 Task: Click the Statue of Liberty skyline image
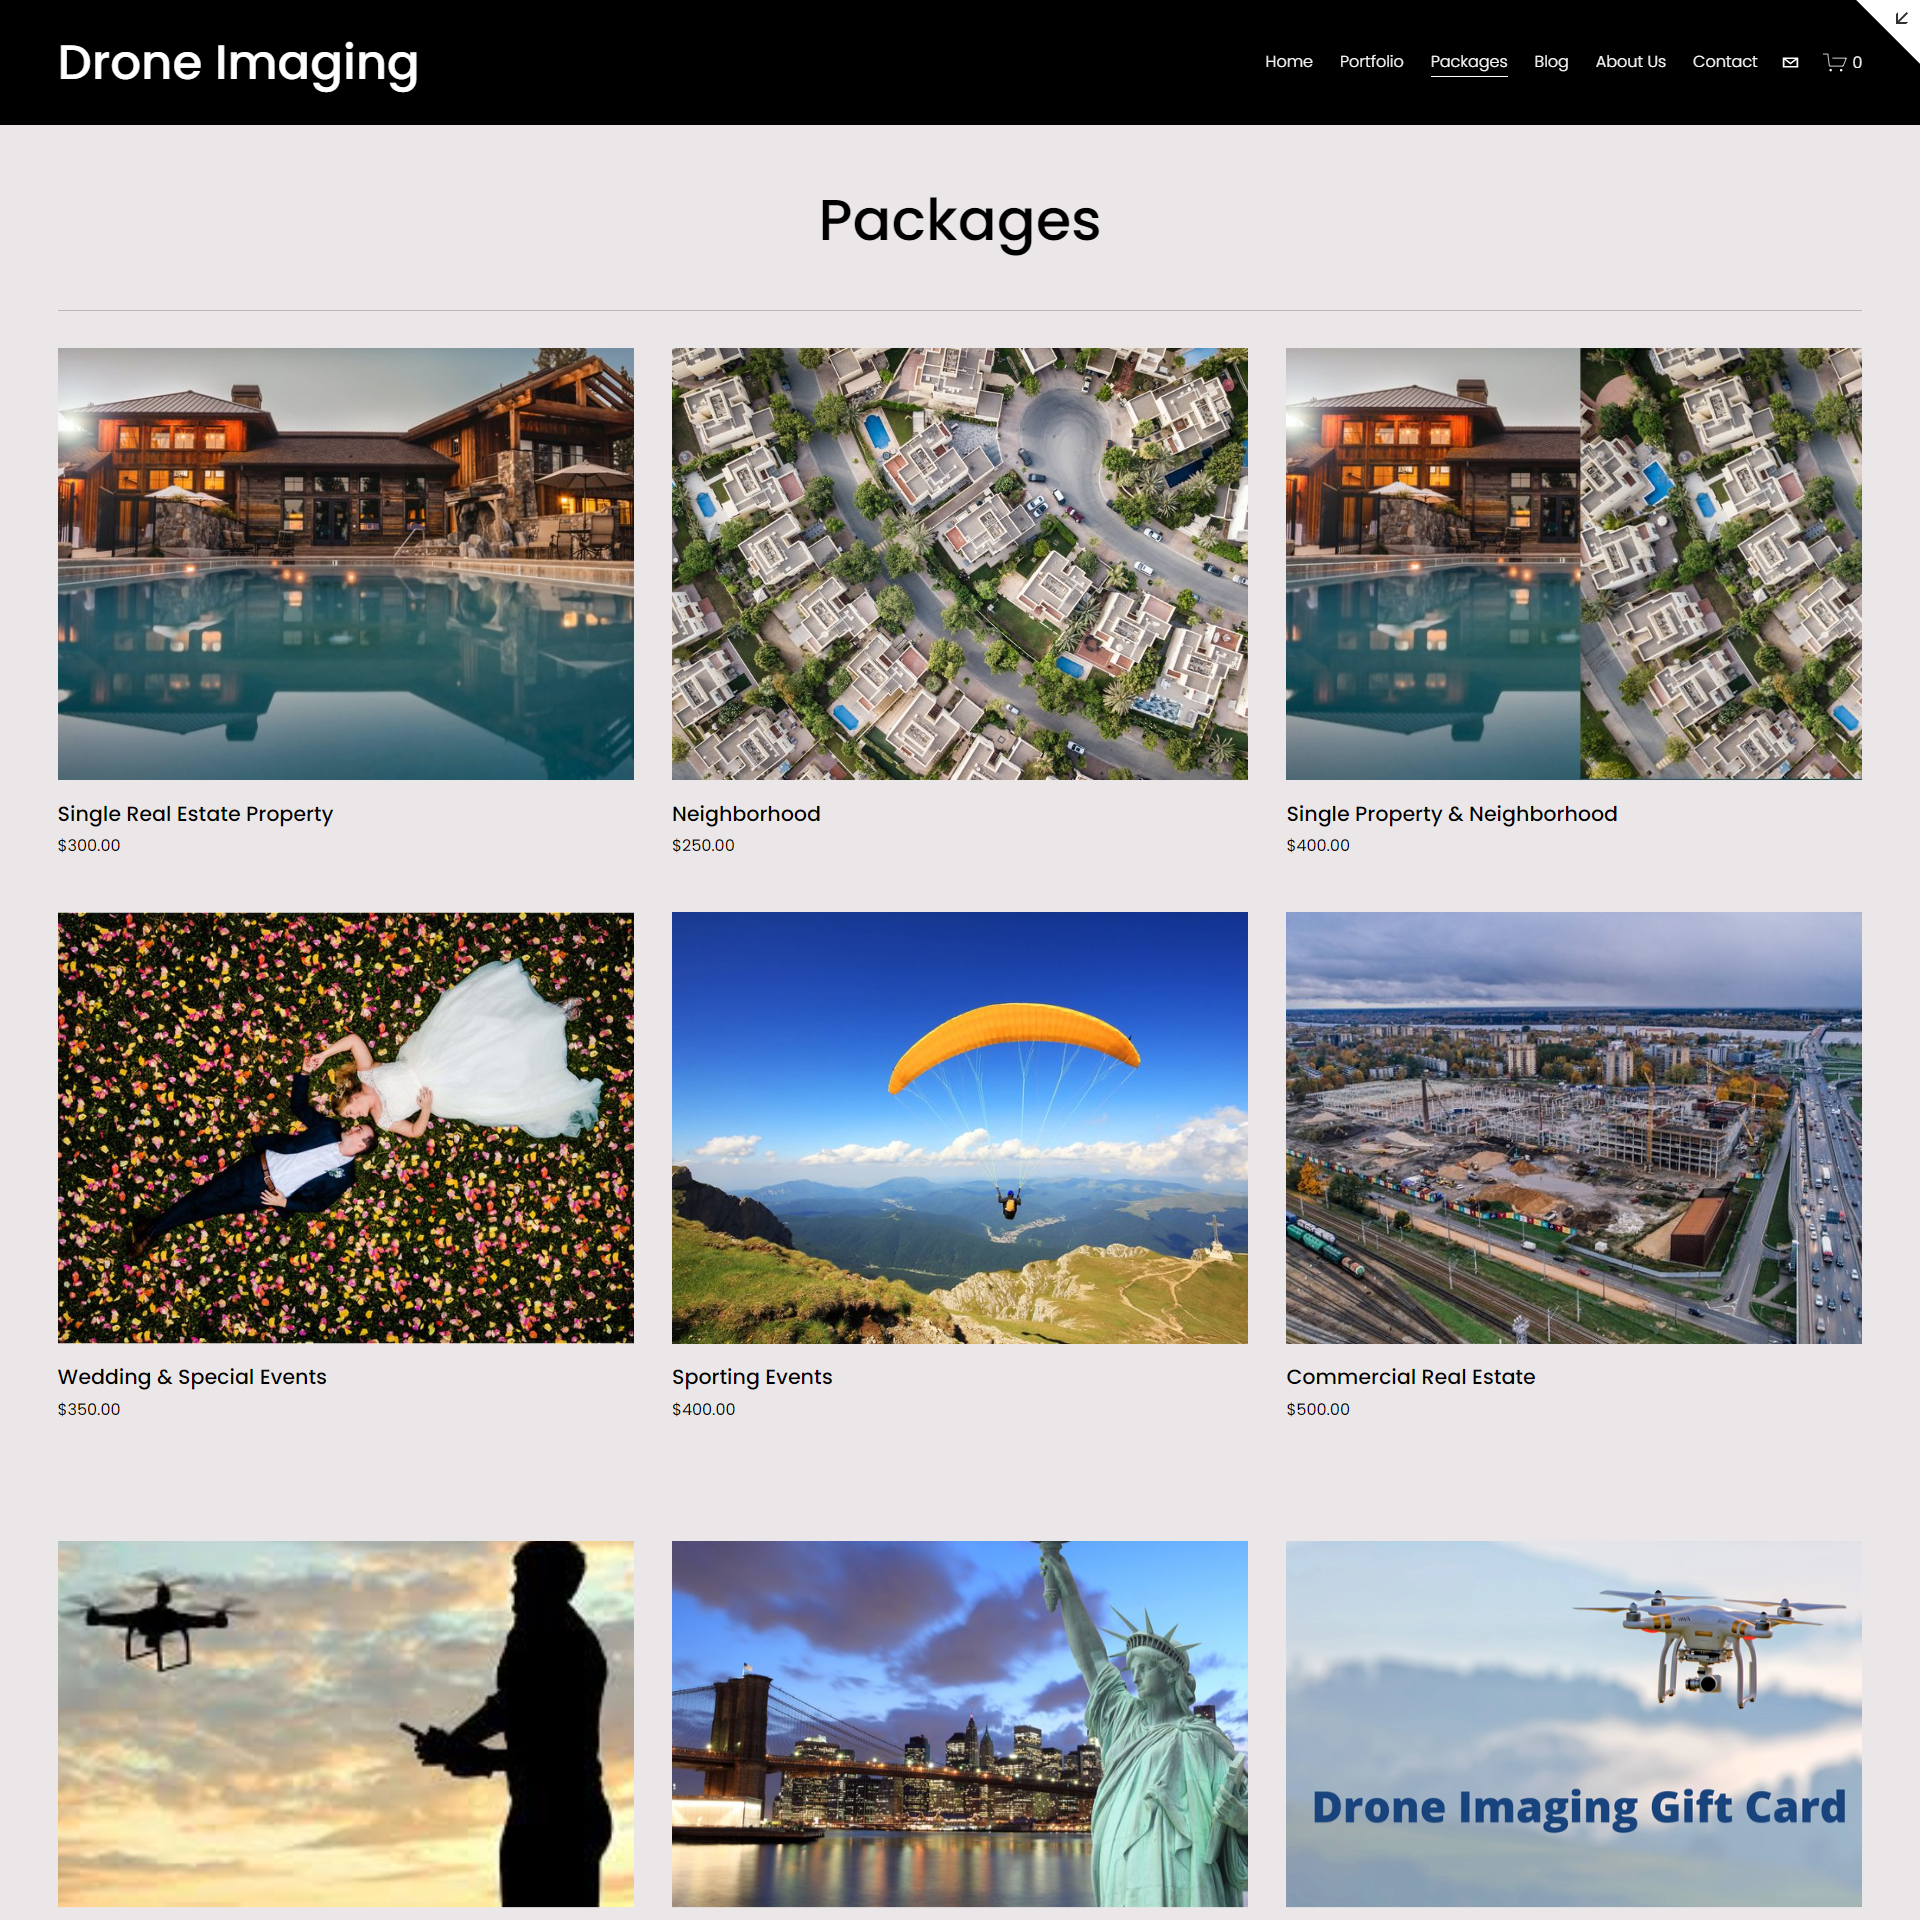960,1724
